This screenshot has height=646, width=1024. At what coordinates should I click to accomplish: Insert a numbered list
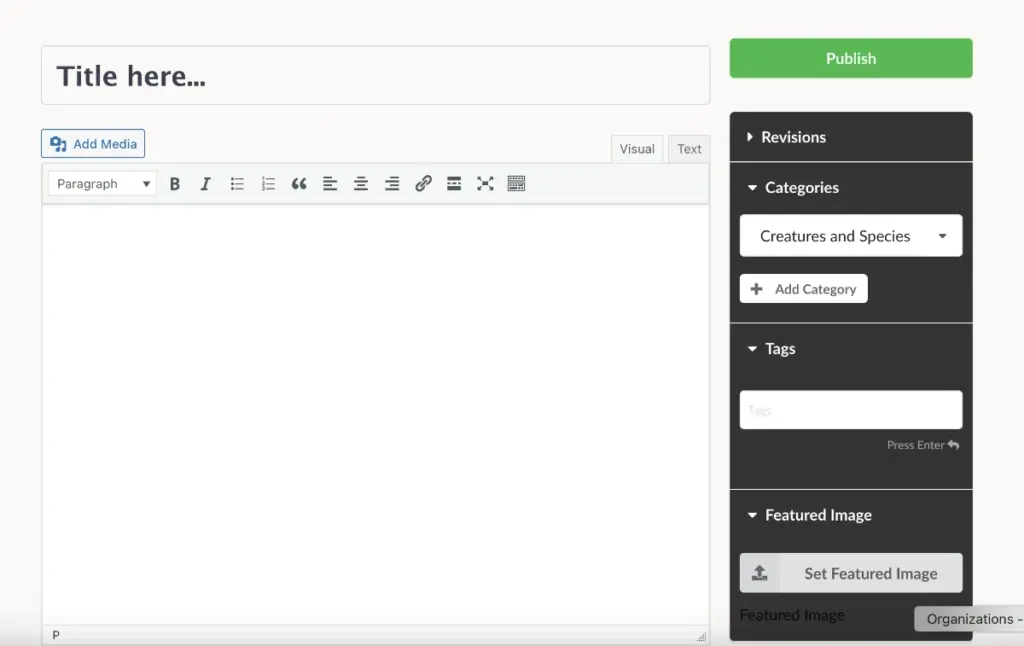pyautogui.click(x=268, y=184)
